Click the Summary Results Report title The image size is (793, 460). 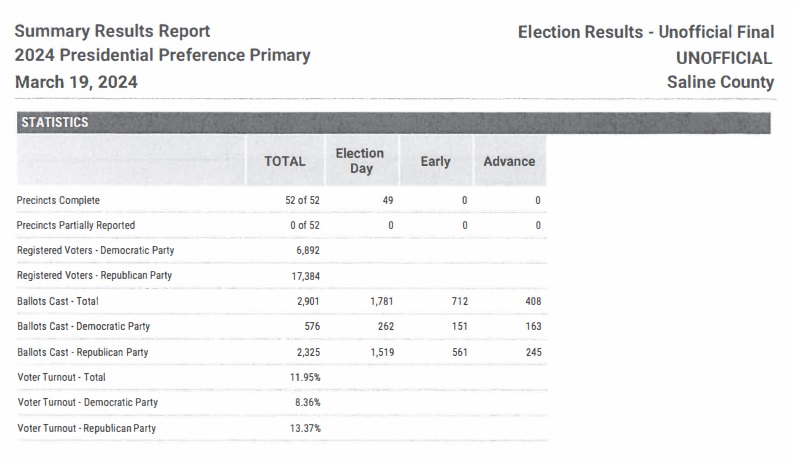tap(112, 31)
